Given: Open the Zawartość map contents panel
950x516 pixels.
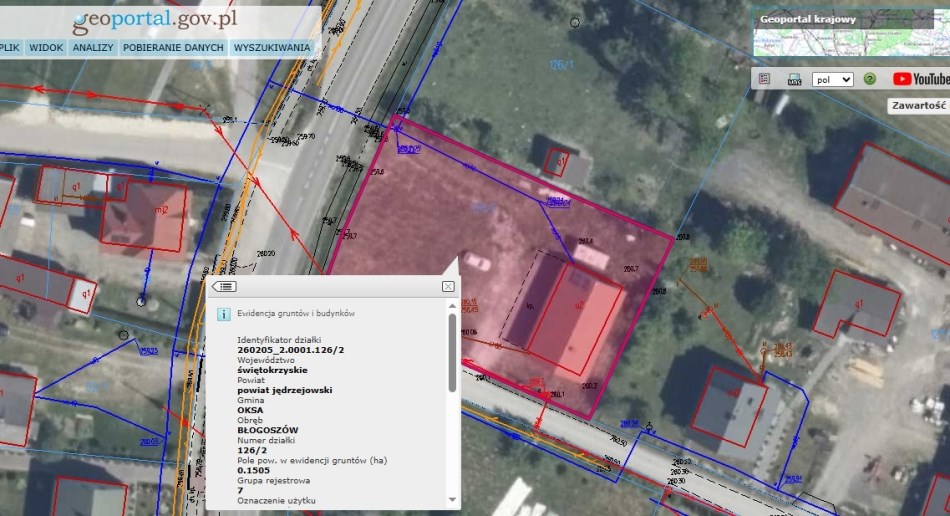Looking at the screenshot, I should tap(918, 105).
